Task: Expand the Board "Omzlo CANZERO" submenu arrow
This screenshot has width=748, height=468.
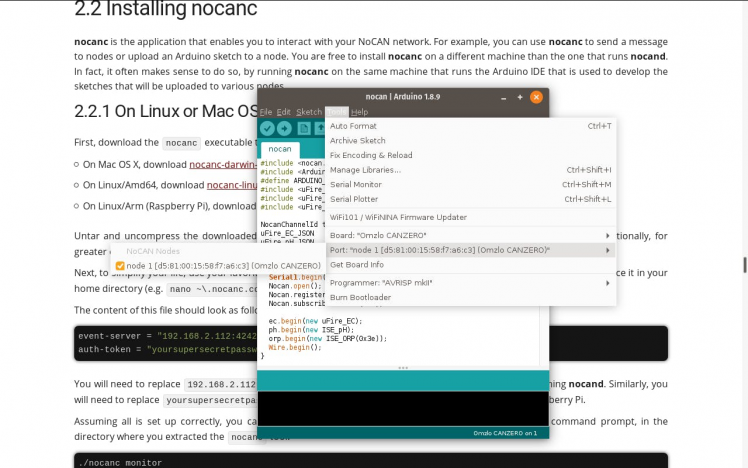Action: click(x=607, y=235)
